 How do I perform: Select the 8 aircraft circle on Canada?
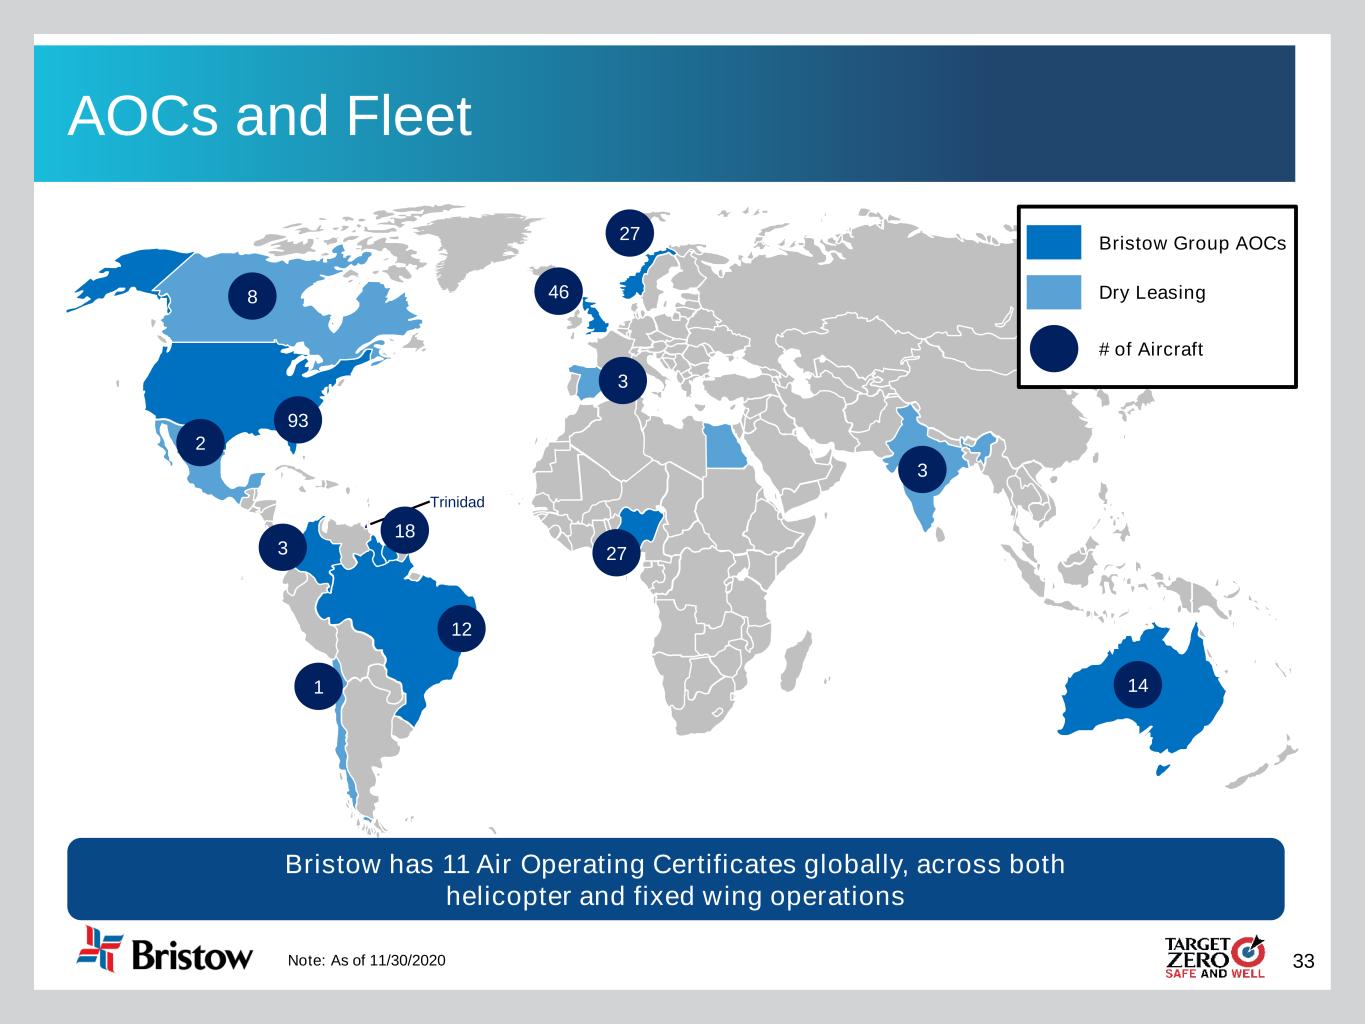tap(252, 297)
